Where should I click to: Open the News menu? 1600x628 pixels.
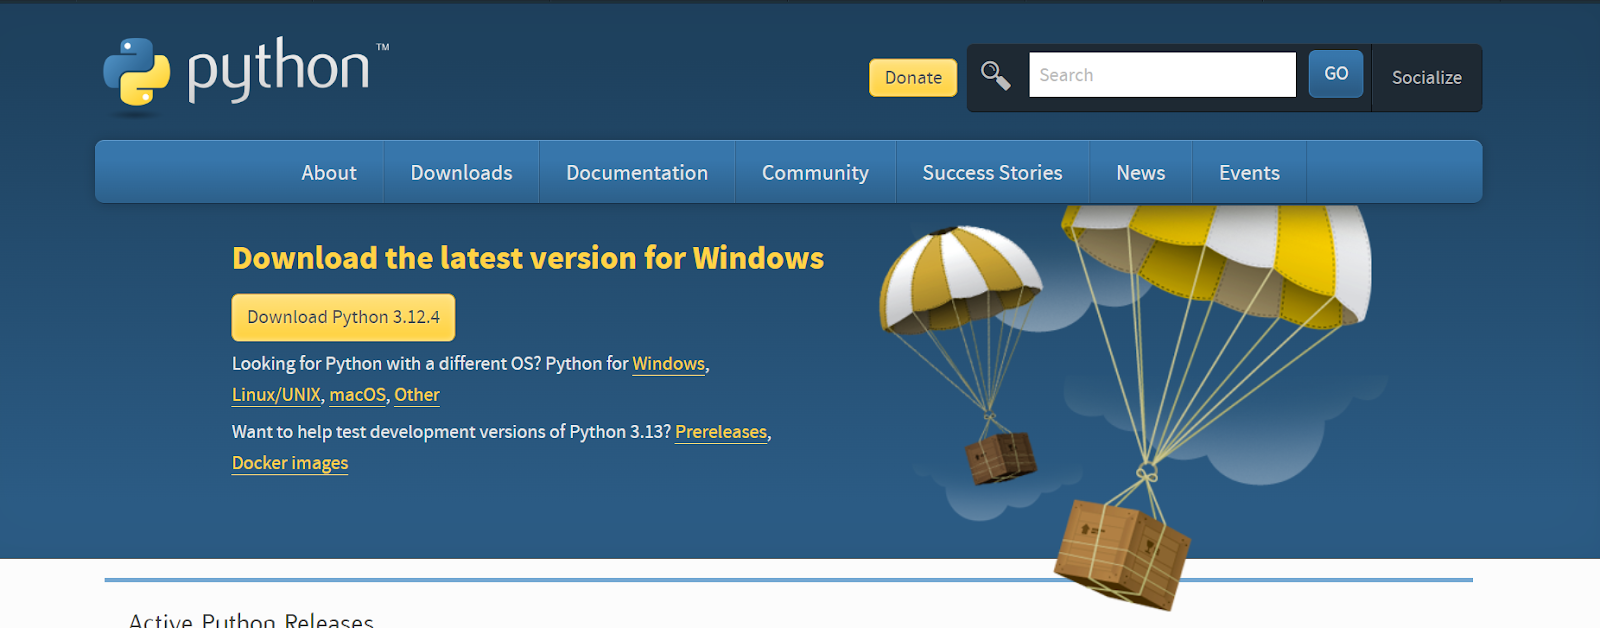pyautogui.click(x=1141, y=172)
